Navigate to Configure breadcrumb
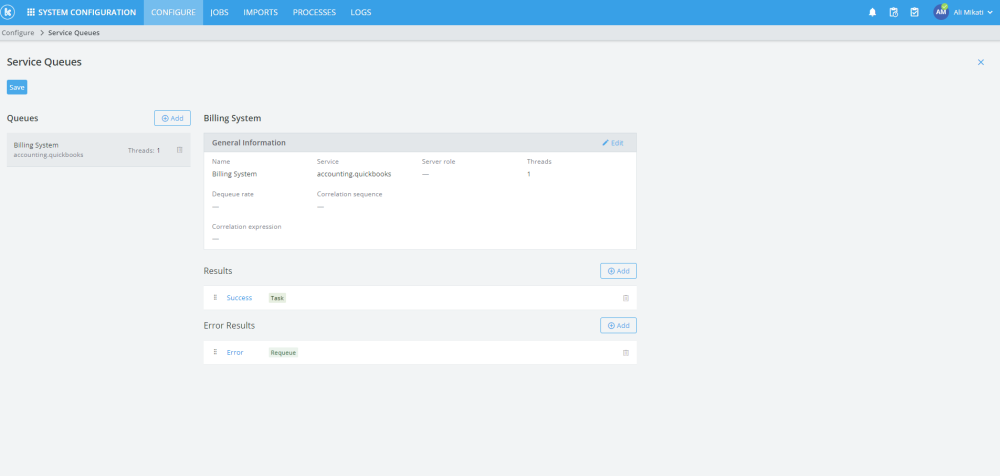Viewport: 1000px width, 476px height. pyautogui.click(x=18, y=33)
